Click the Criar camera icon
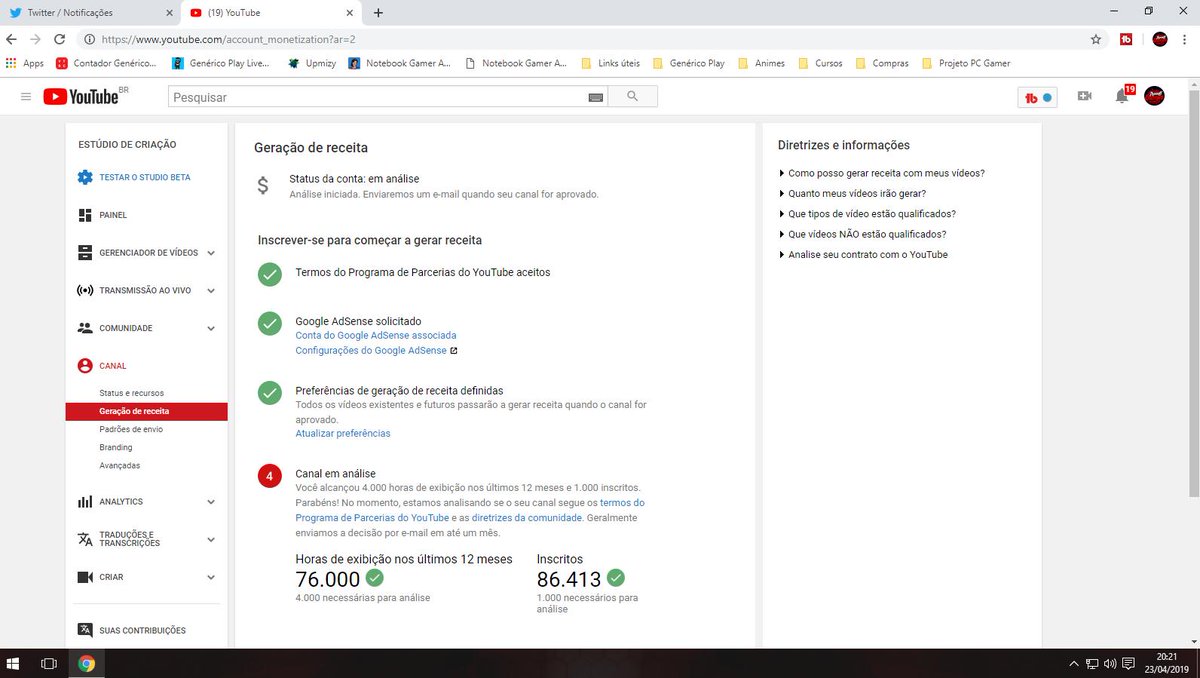 85,577
